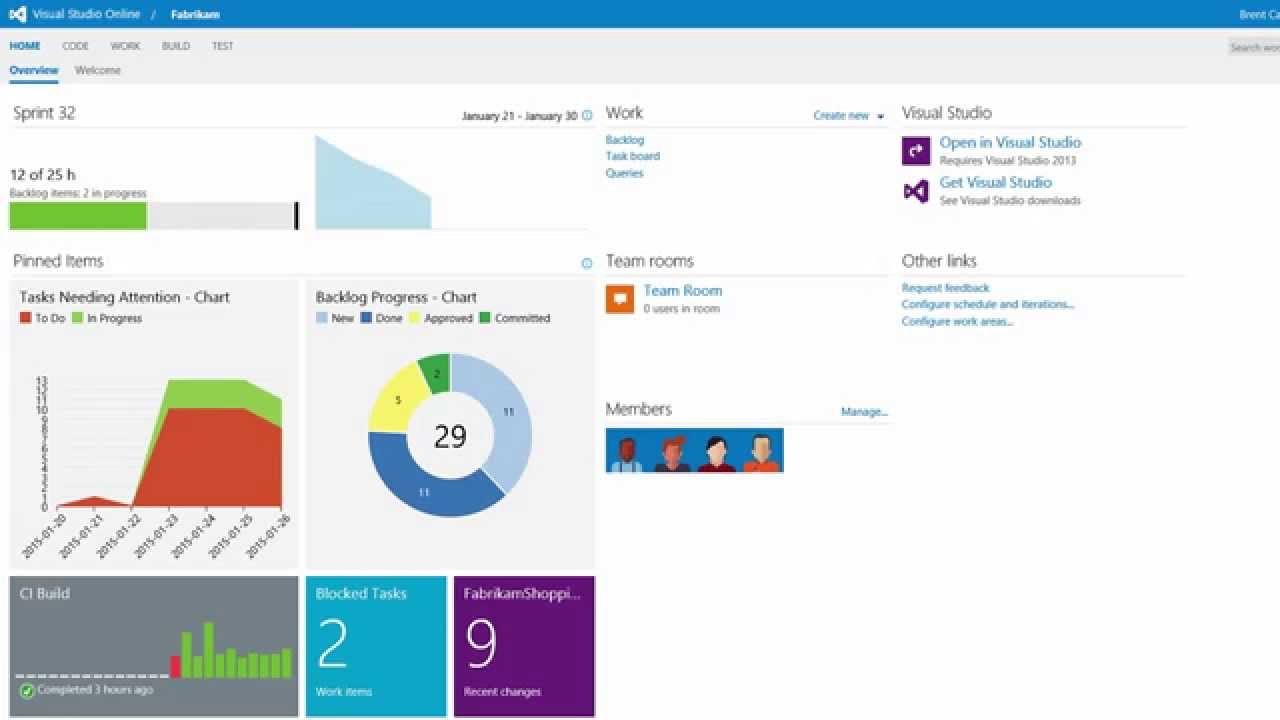Click the user name Brent in header

click(1259, 15)
